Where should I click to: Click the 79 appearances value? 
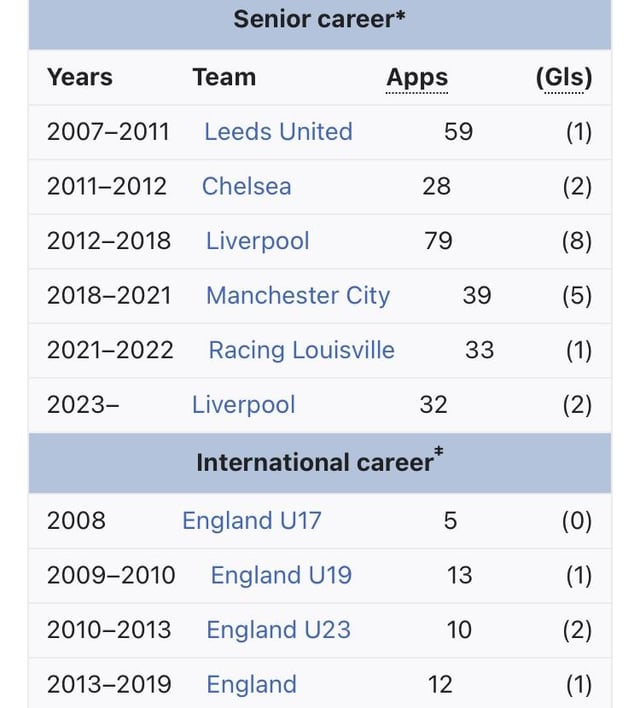[x=438, y=241]
